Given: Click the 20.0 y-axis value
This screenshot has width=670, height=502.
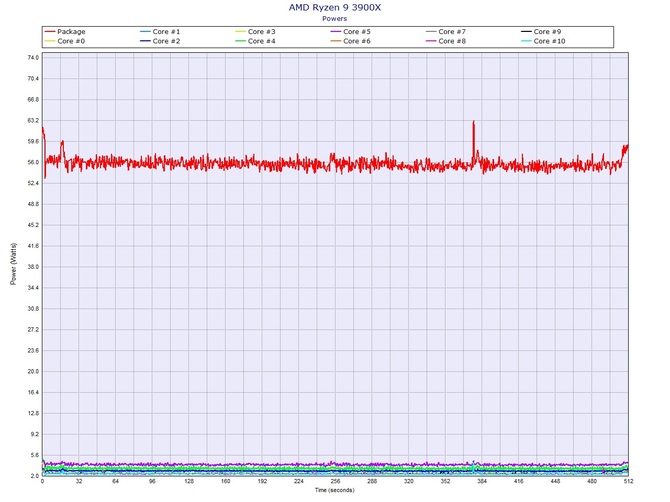Looking at the screenshot, I should (x=34, y=371).
